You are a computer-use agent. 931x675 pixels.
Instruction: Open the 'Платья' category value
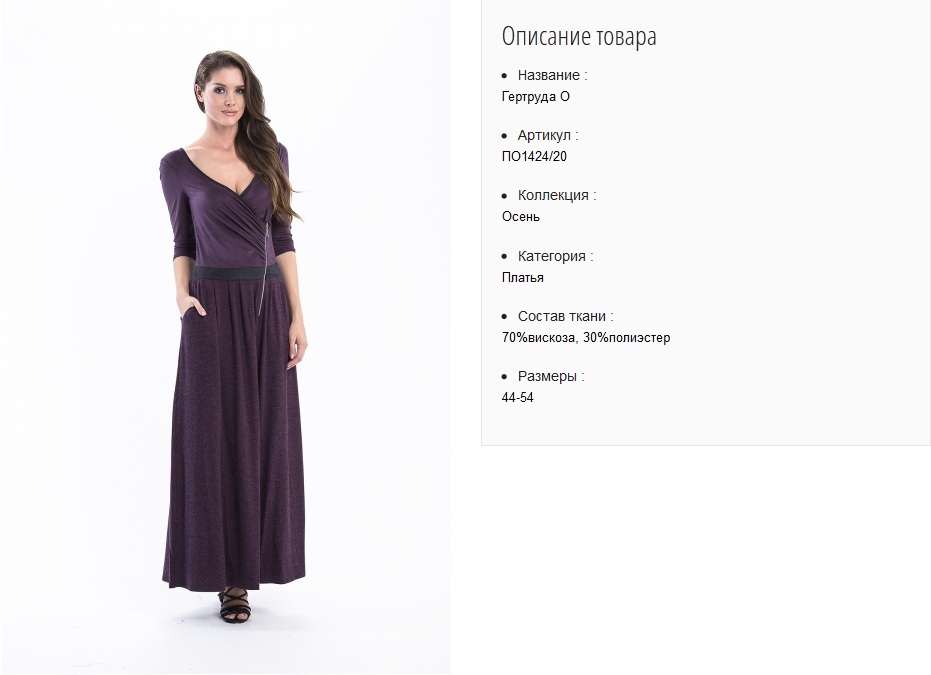[522, 277]
